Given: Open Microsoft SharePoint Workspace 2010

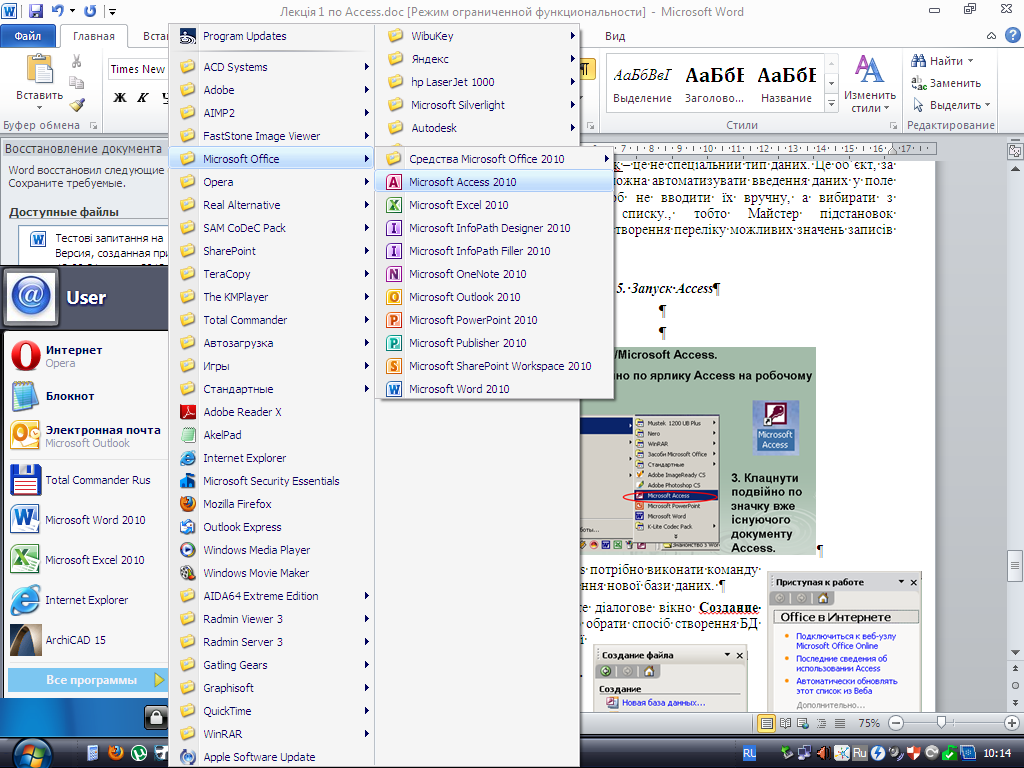Looking at the screenshot, I should click(x=494, y=366).
